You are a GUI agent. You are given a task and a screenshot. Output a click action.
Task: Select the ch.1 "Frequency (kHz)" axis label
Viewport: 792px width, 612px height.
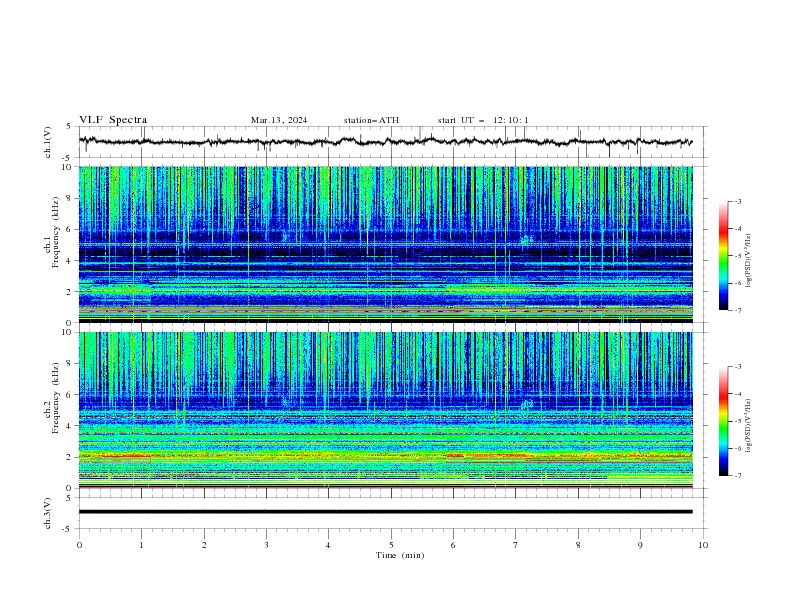(x=56, y=230)
